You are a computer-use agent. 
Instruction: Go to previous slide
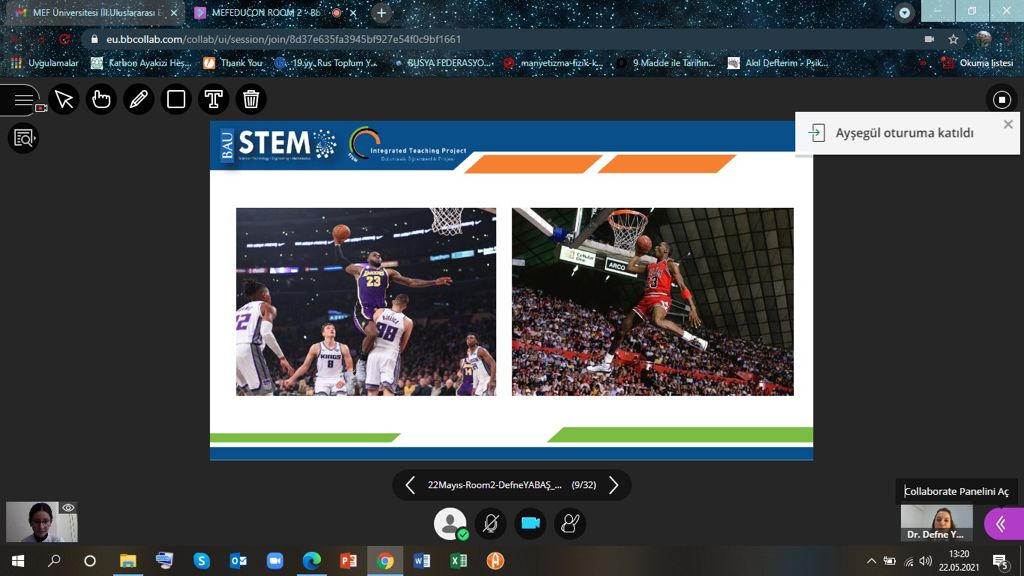tap(410, 485)
